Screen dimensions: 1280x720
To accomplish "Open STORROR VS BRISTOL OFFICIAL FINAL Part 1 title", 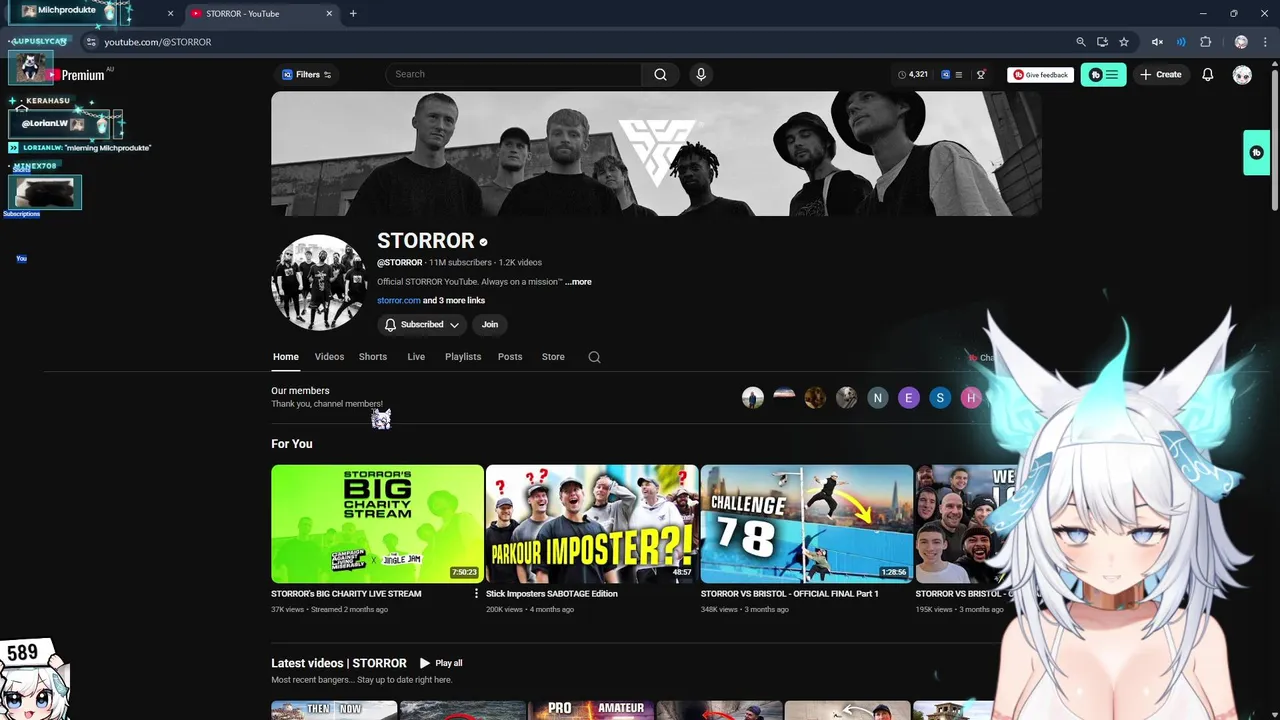I will coord(790,594).
